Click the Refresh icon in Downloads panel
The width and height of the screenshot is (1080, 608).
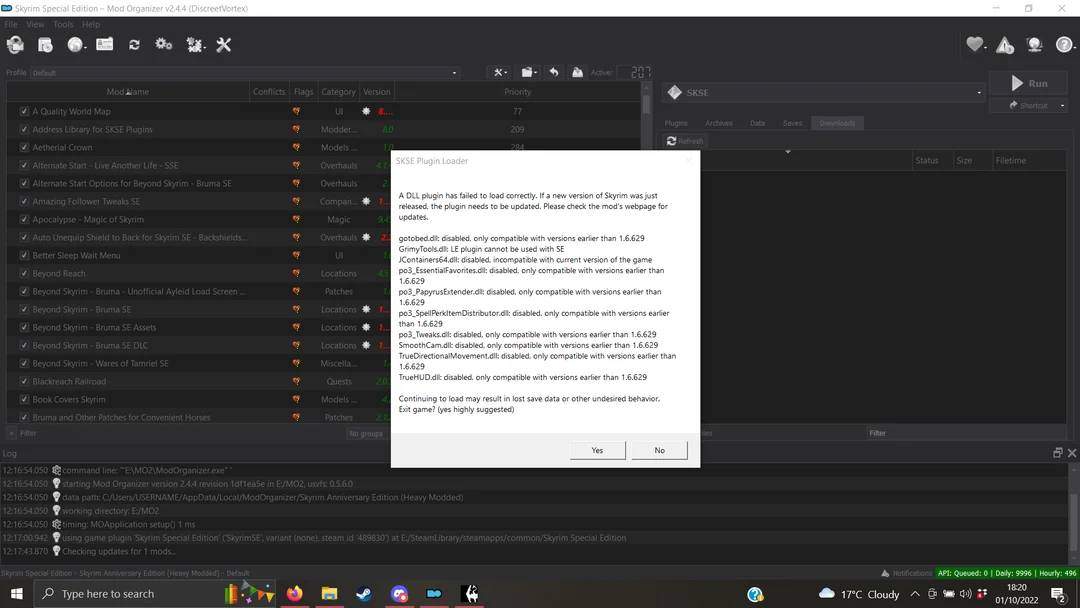[x=684, y=140]
